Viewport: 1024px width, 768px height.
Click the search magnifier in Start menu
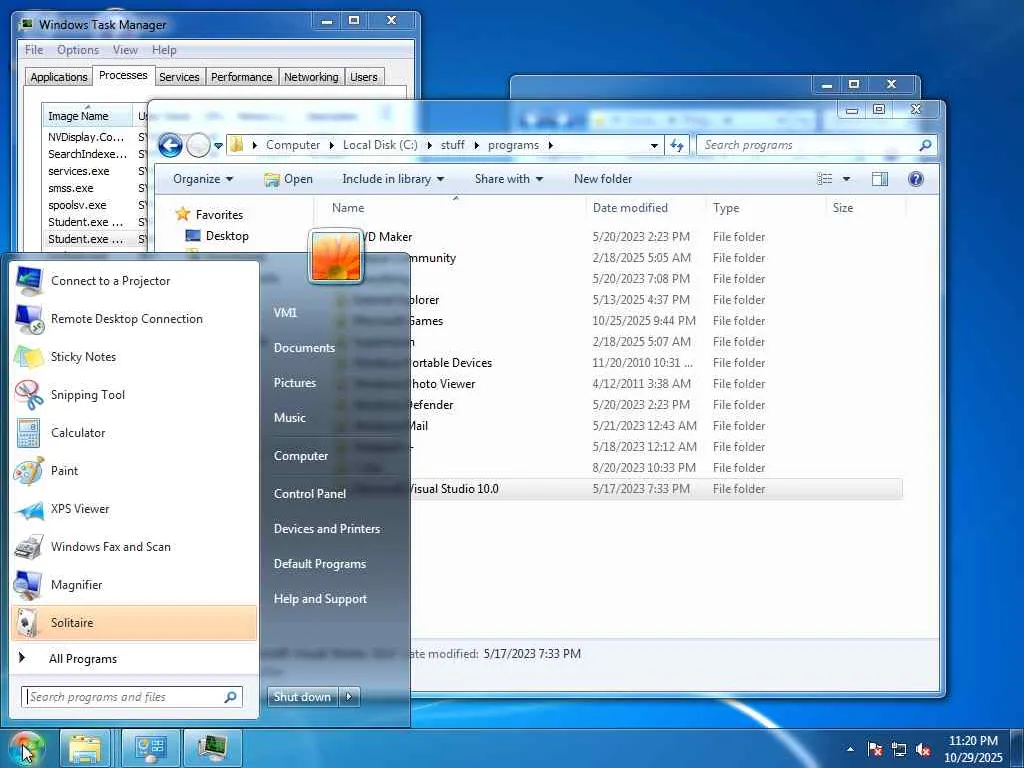pos(230,697)
